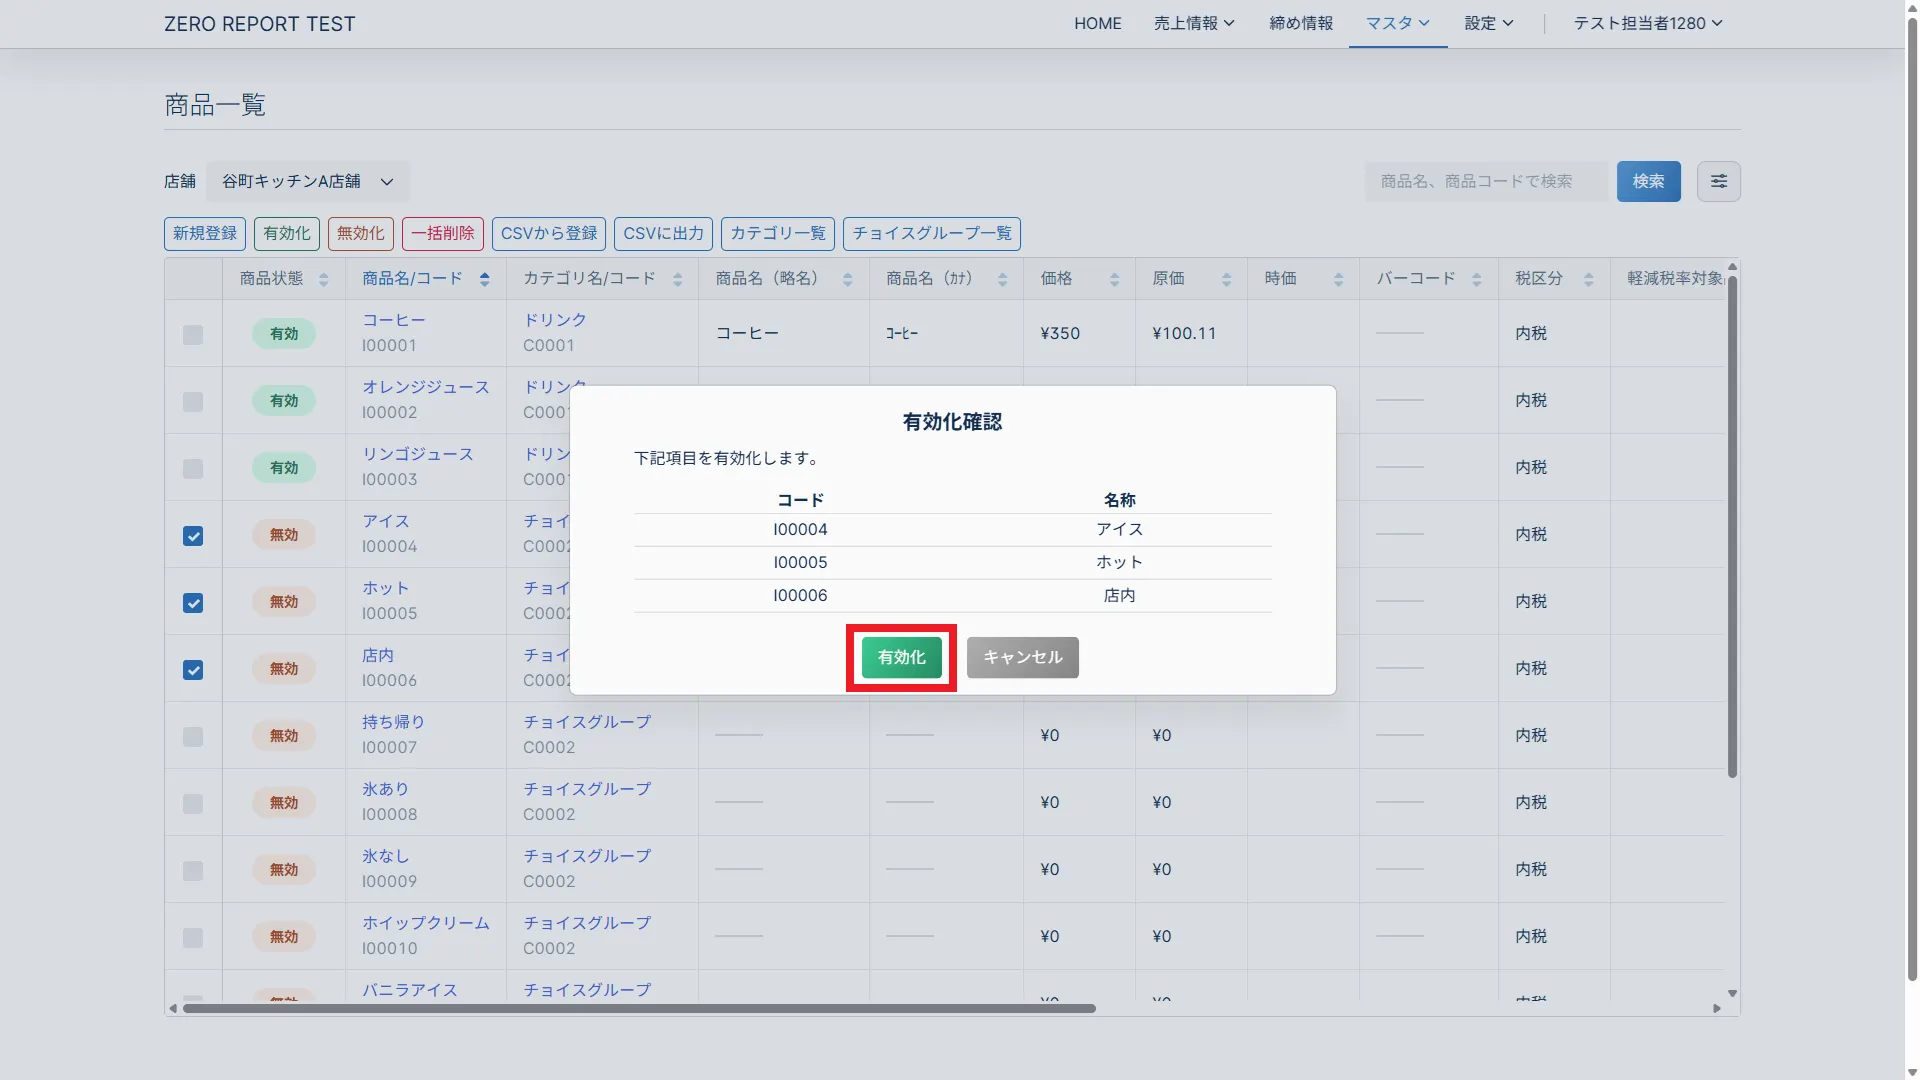Viewport: 1920px width, 1080px height.
Task: Sort by 商品状態 column arrows
Action: coord(323,279)
